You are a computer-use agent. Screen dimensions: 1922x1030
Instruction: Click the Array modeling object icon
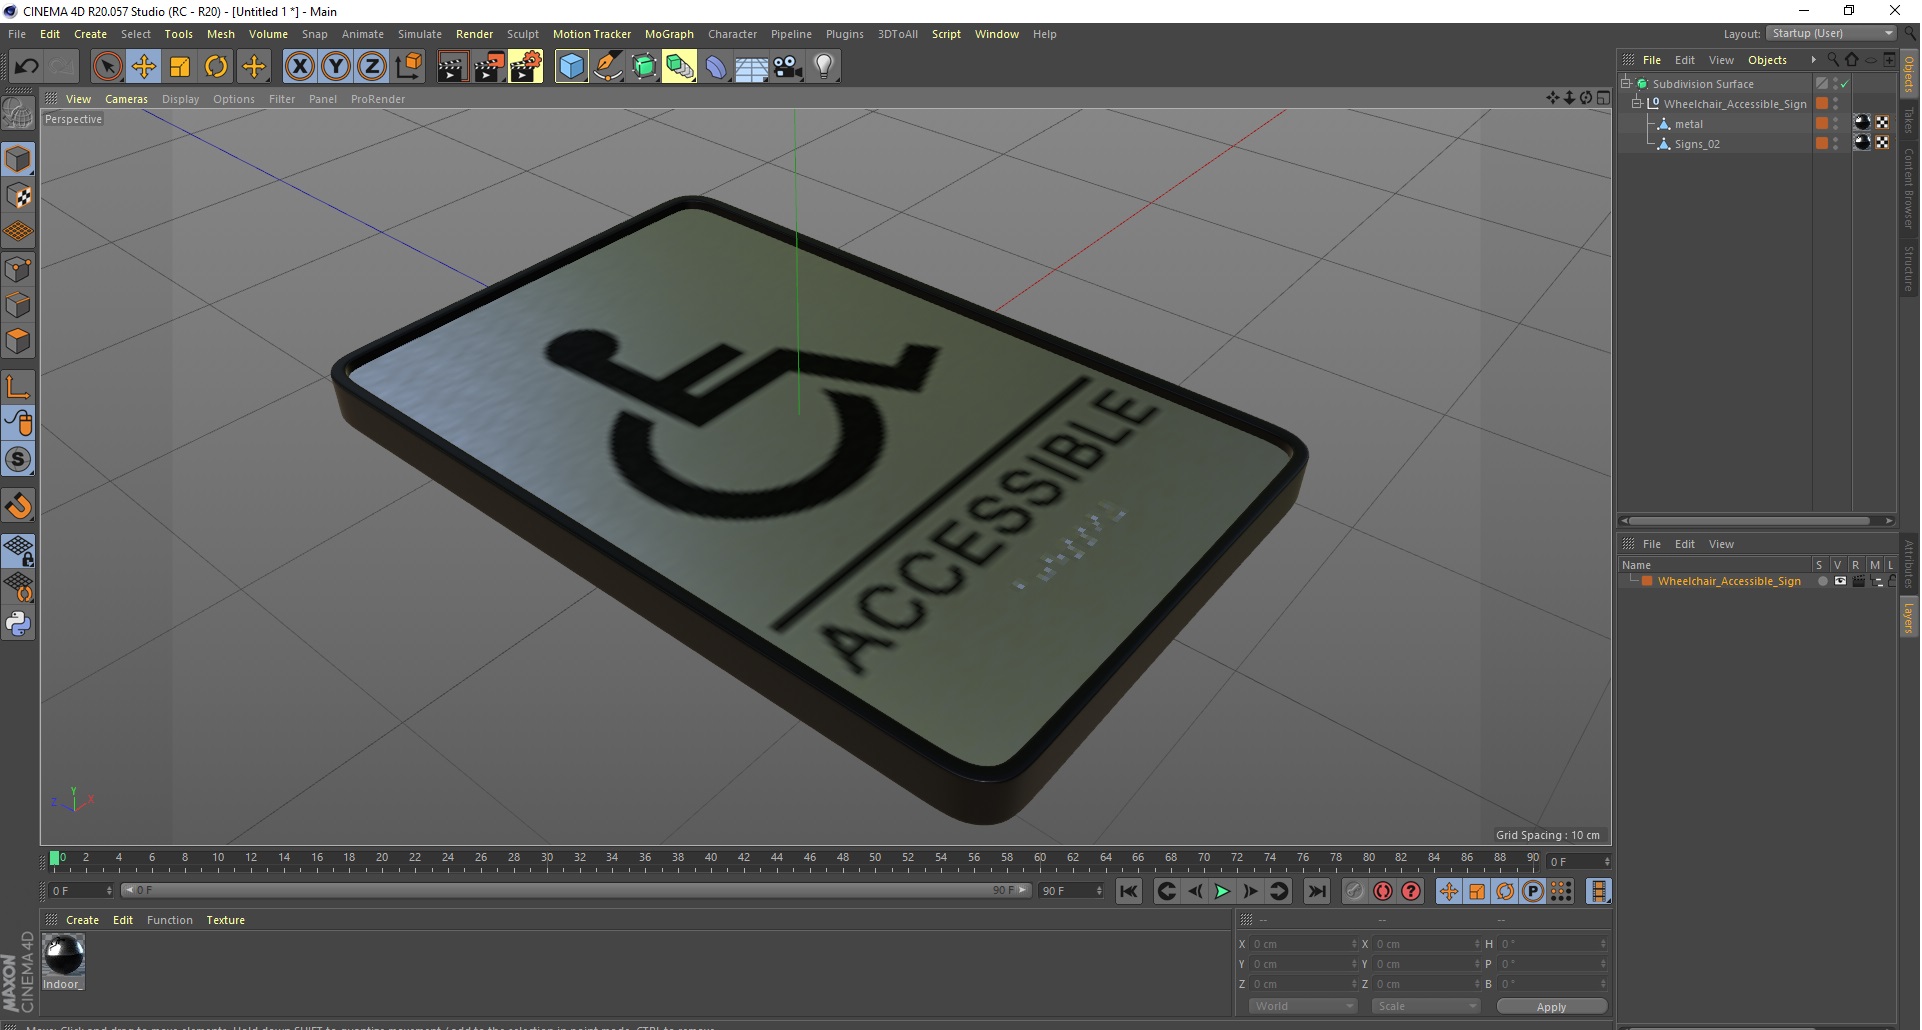coord(680,67)
